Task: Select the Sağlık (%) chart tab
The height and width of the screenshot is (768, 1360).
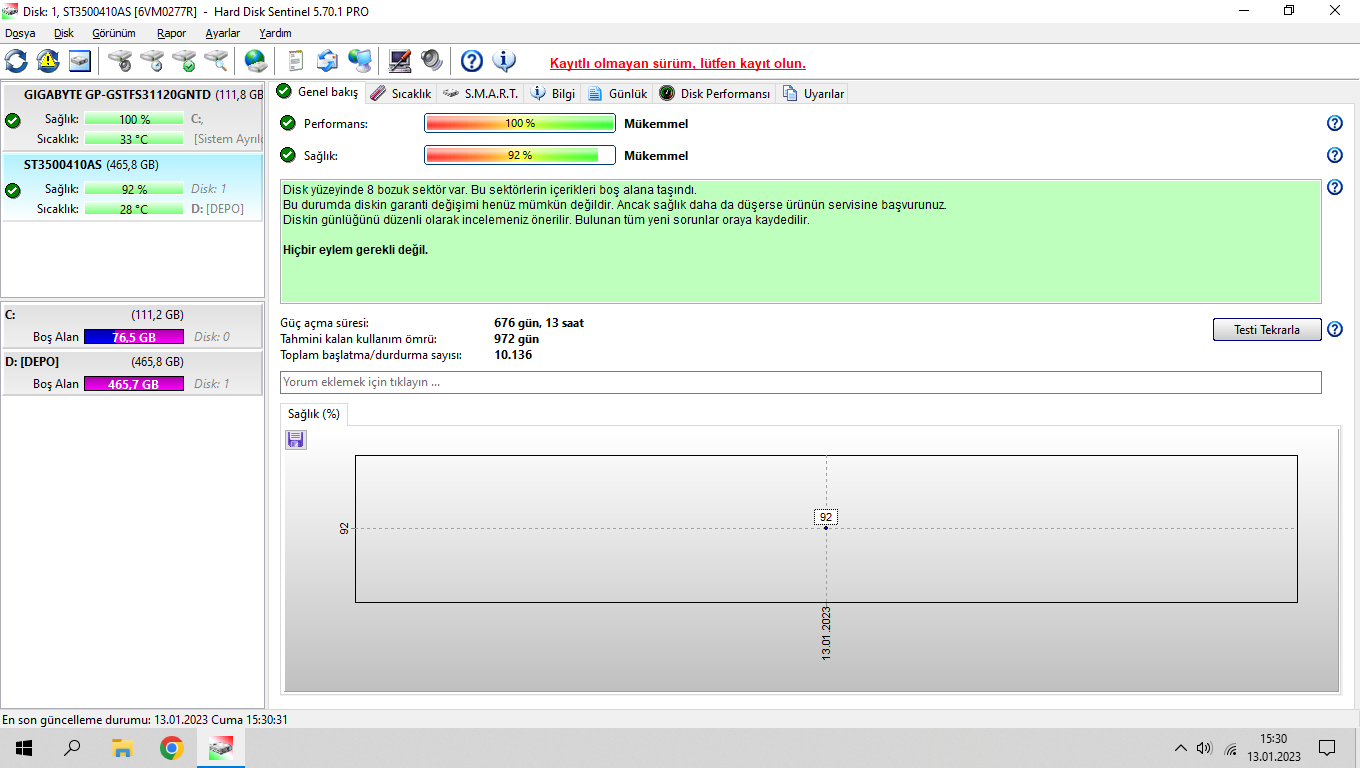Action: (314, 414)
